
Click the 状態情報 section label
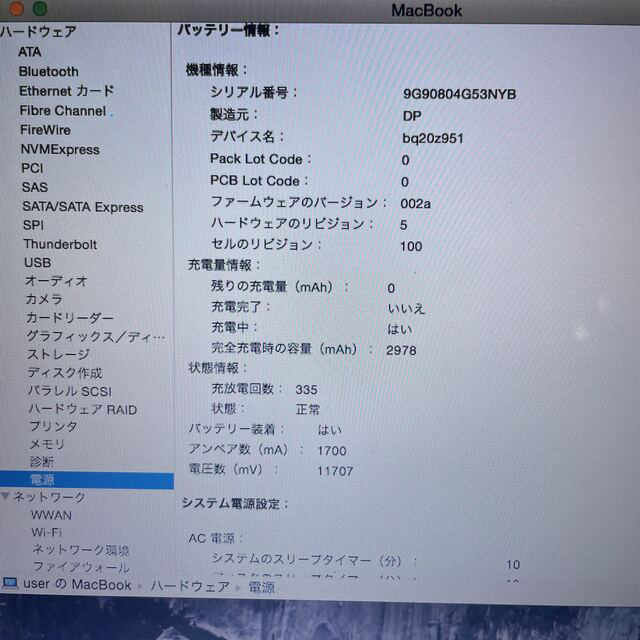[218, 368]
